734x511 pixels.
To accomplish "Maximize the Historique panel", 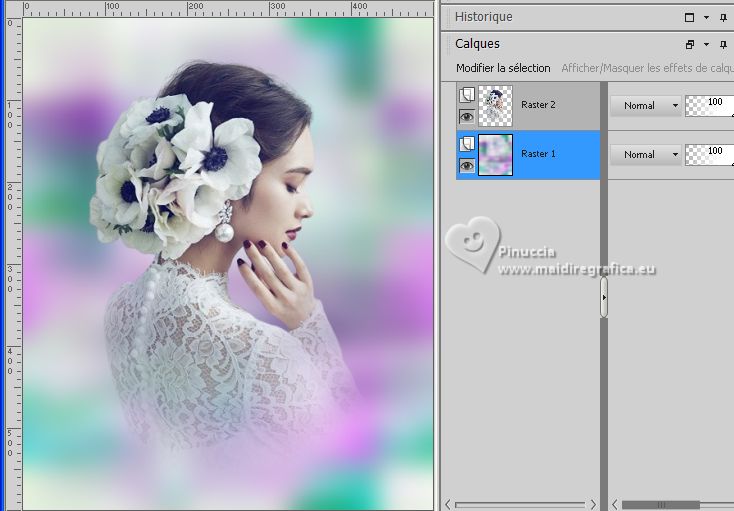I will coord(689,17).
